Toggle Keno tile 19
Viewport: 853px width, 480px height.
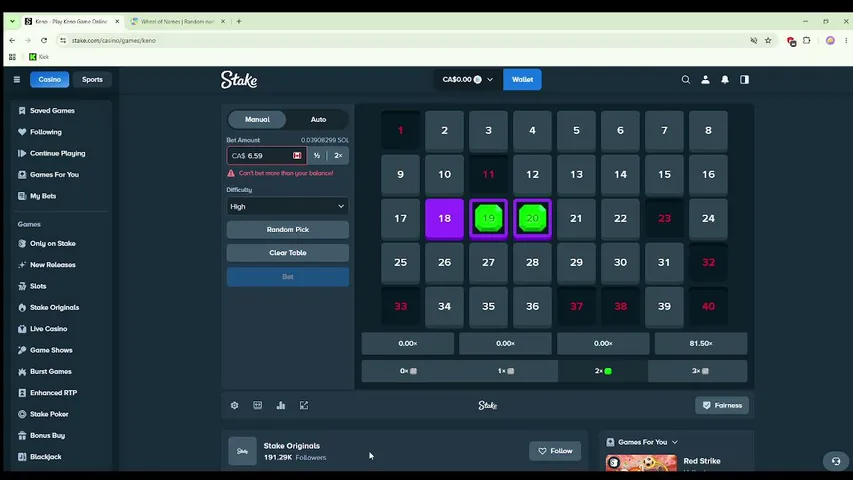[489, 218]
